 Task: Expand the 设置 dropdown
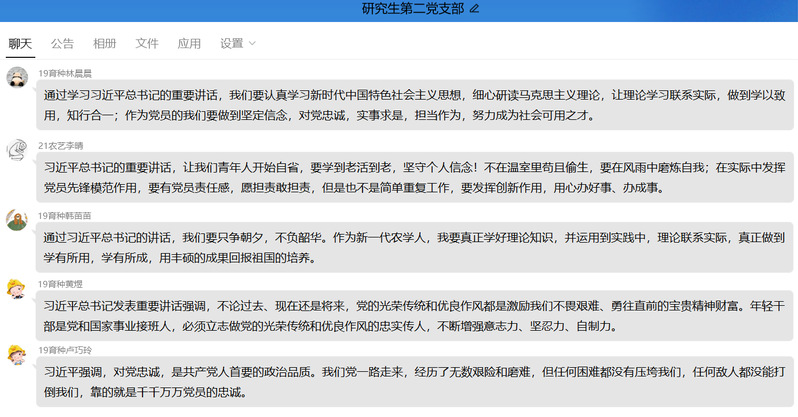237,44
